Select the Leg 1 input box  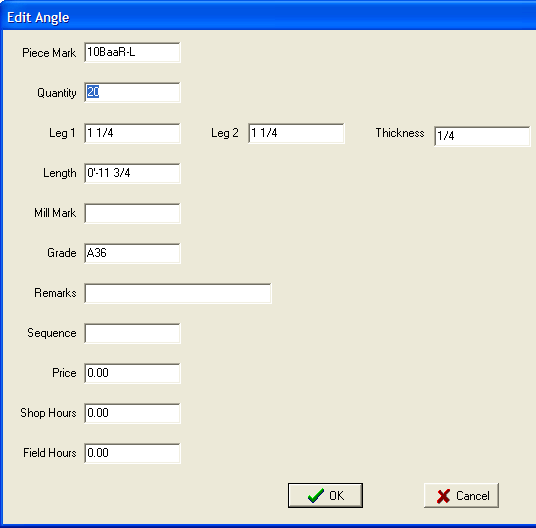[132, 133]
